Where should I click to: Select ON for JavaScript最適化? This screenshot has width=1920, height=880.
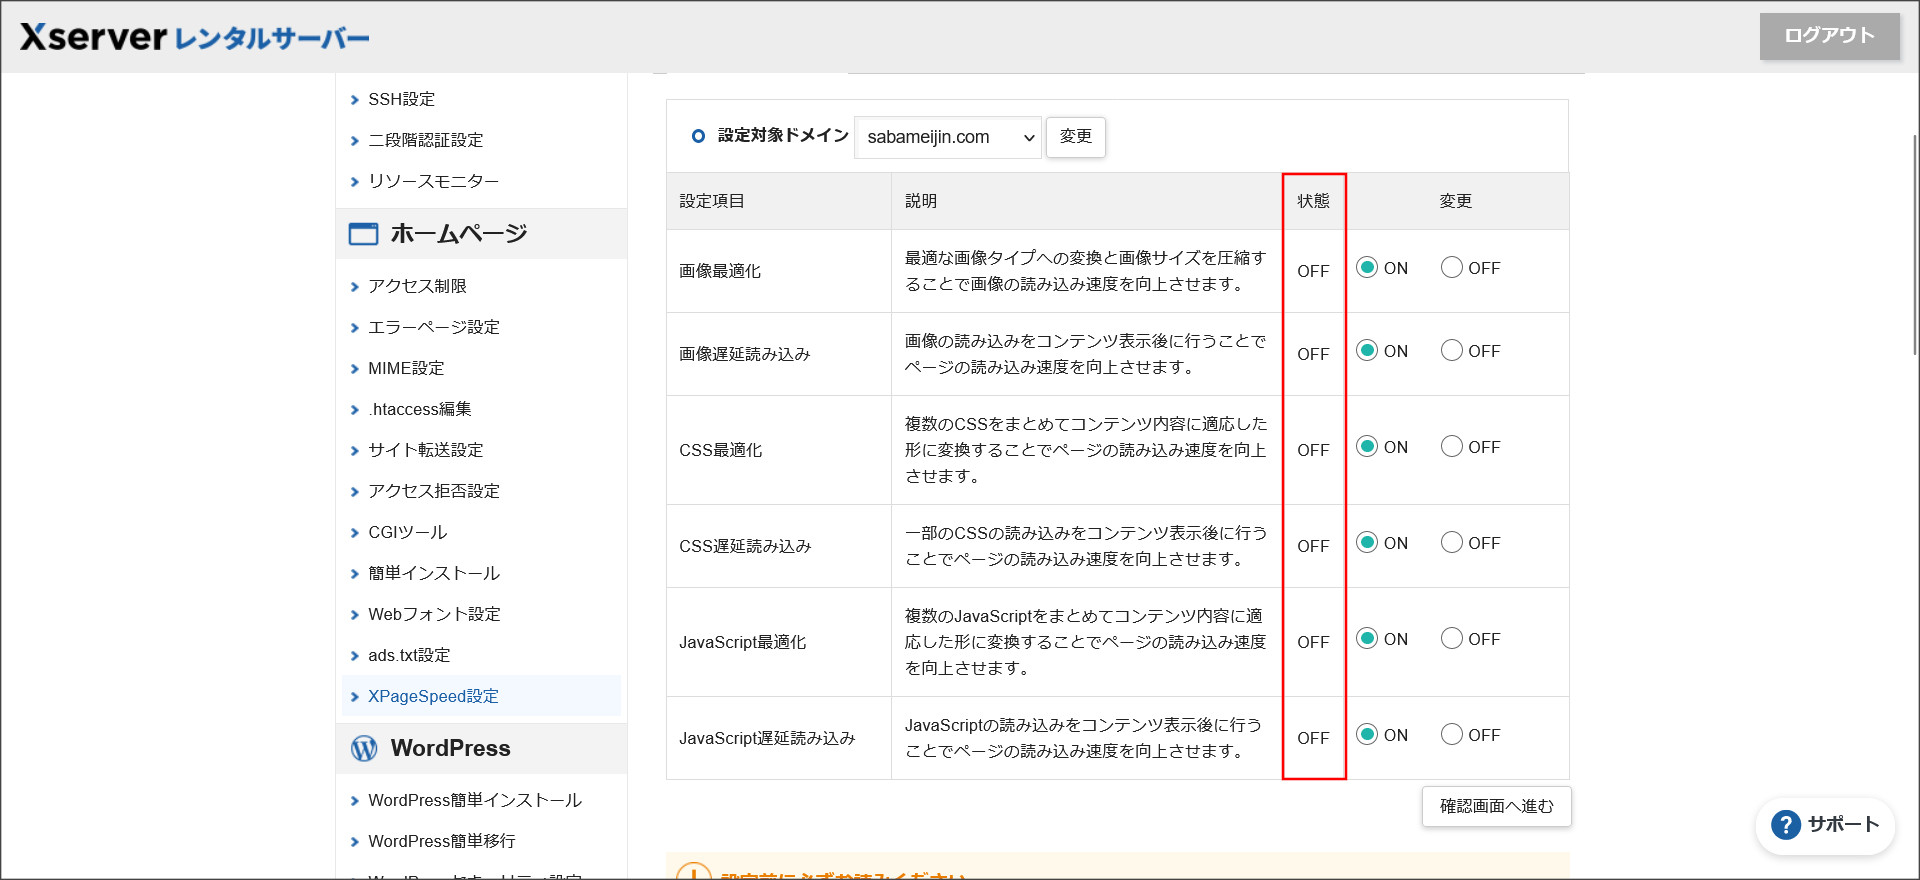(x=1367, y=638)
